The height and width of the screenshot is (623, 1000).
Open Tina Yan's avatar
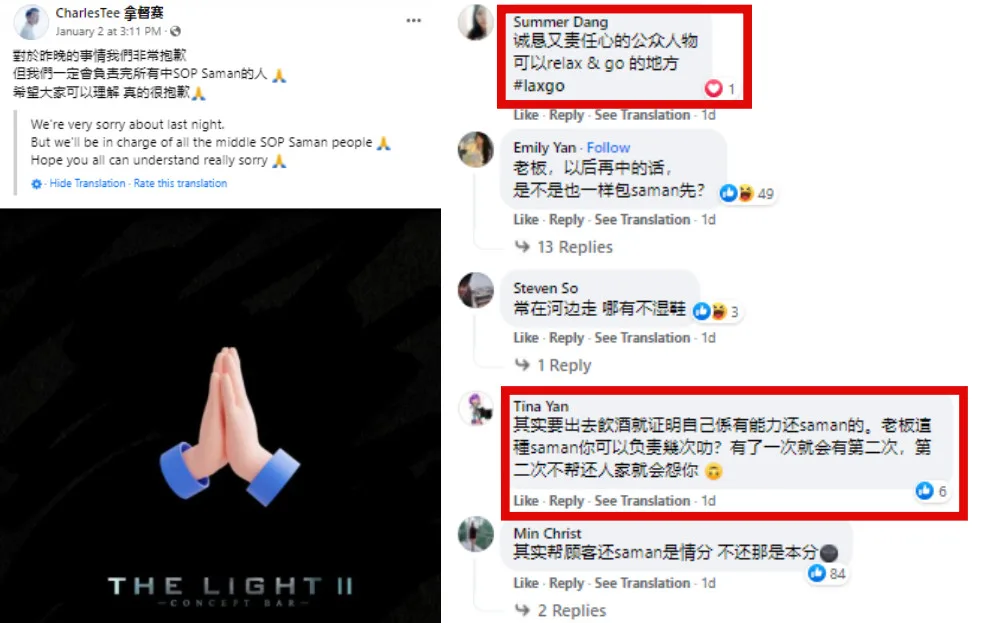[476, 409]
